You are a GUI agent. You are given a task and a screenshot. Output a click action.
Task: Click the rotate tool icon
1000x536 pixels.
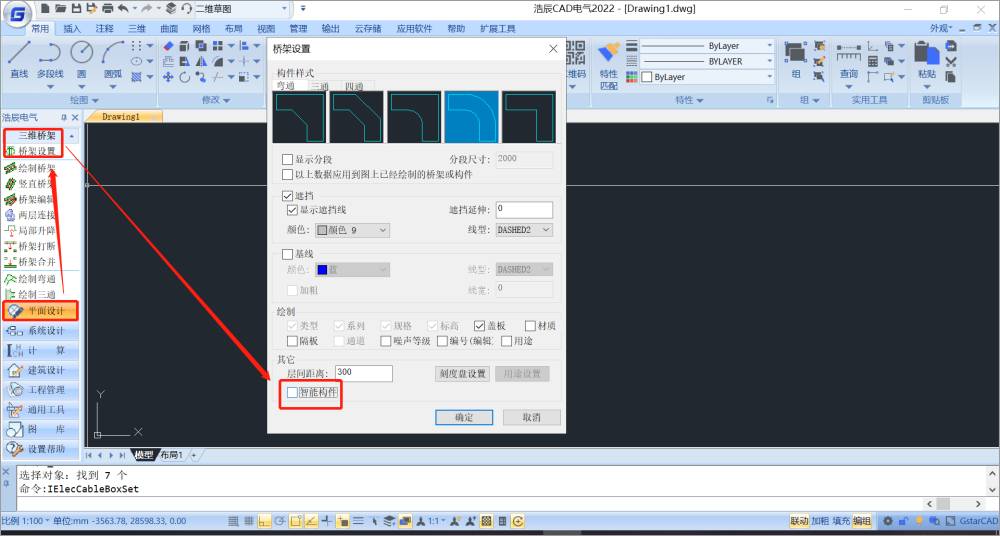(184, 77)
